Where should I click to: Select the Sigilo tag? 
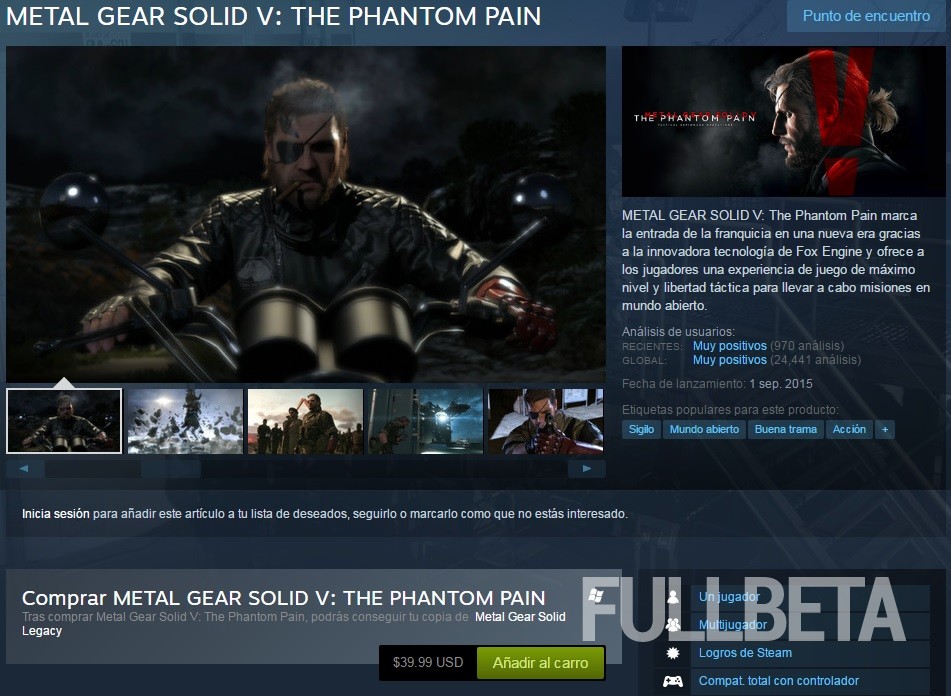point(641,429)
